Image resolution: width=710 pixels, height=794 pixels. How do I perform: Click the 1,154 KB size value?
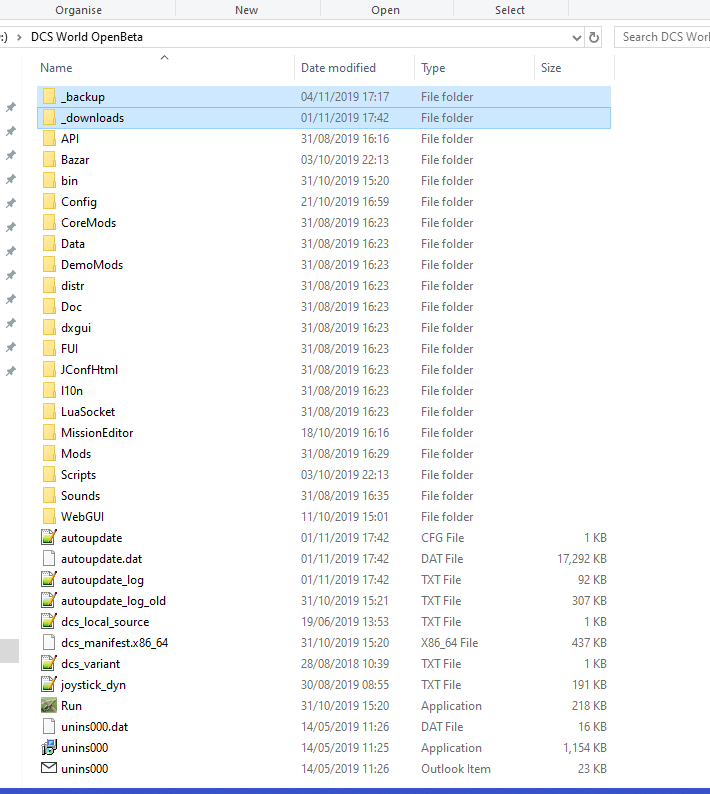click(585, 747)
